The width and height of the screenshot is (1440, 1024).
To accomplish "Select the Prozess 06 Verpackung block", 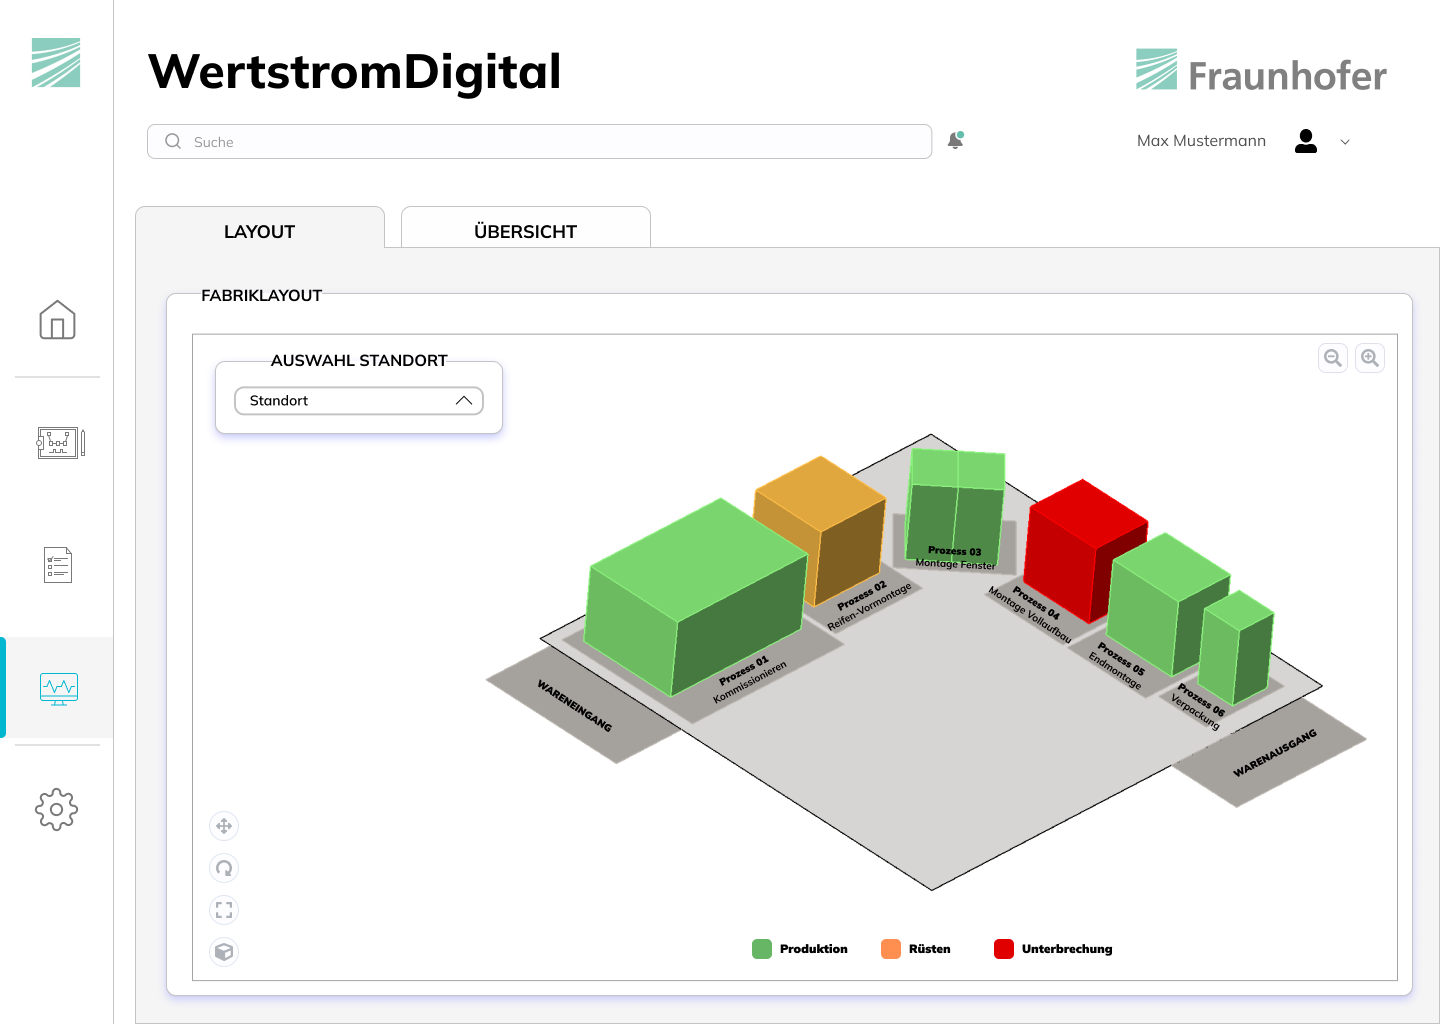I will (x=1236, y=647).
